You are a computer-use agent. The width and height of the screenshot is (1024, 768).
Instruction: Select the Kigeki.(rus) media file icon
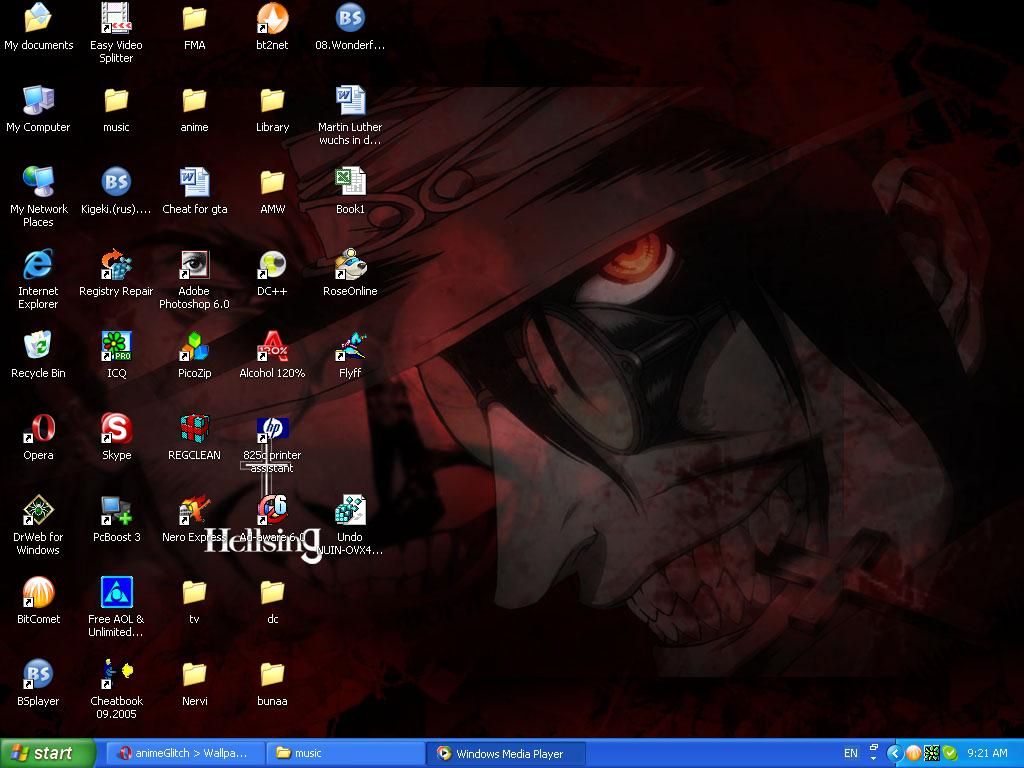pyautogui.click(x=116, y=182)
